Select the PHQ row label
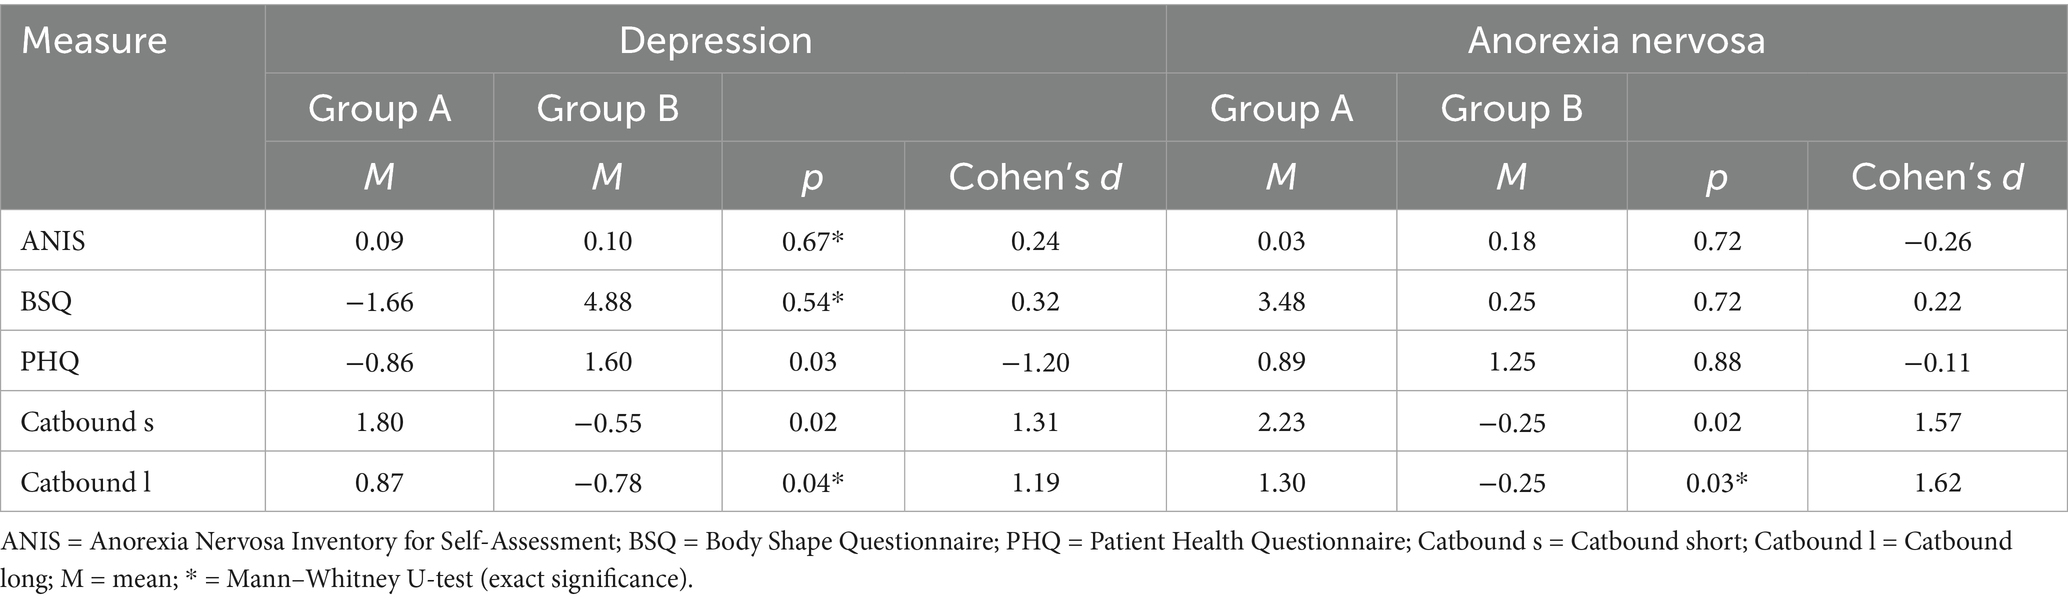 [50, 362]
